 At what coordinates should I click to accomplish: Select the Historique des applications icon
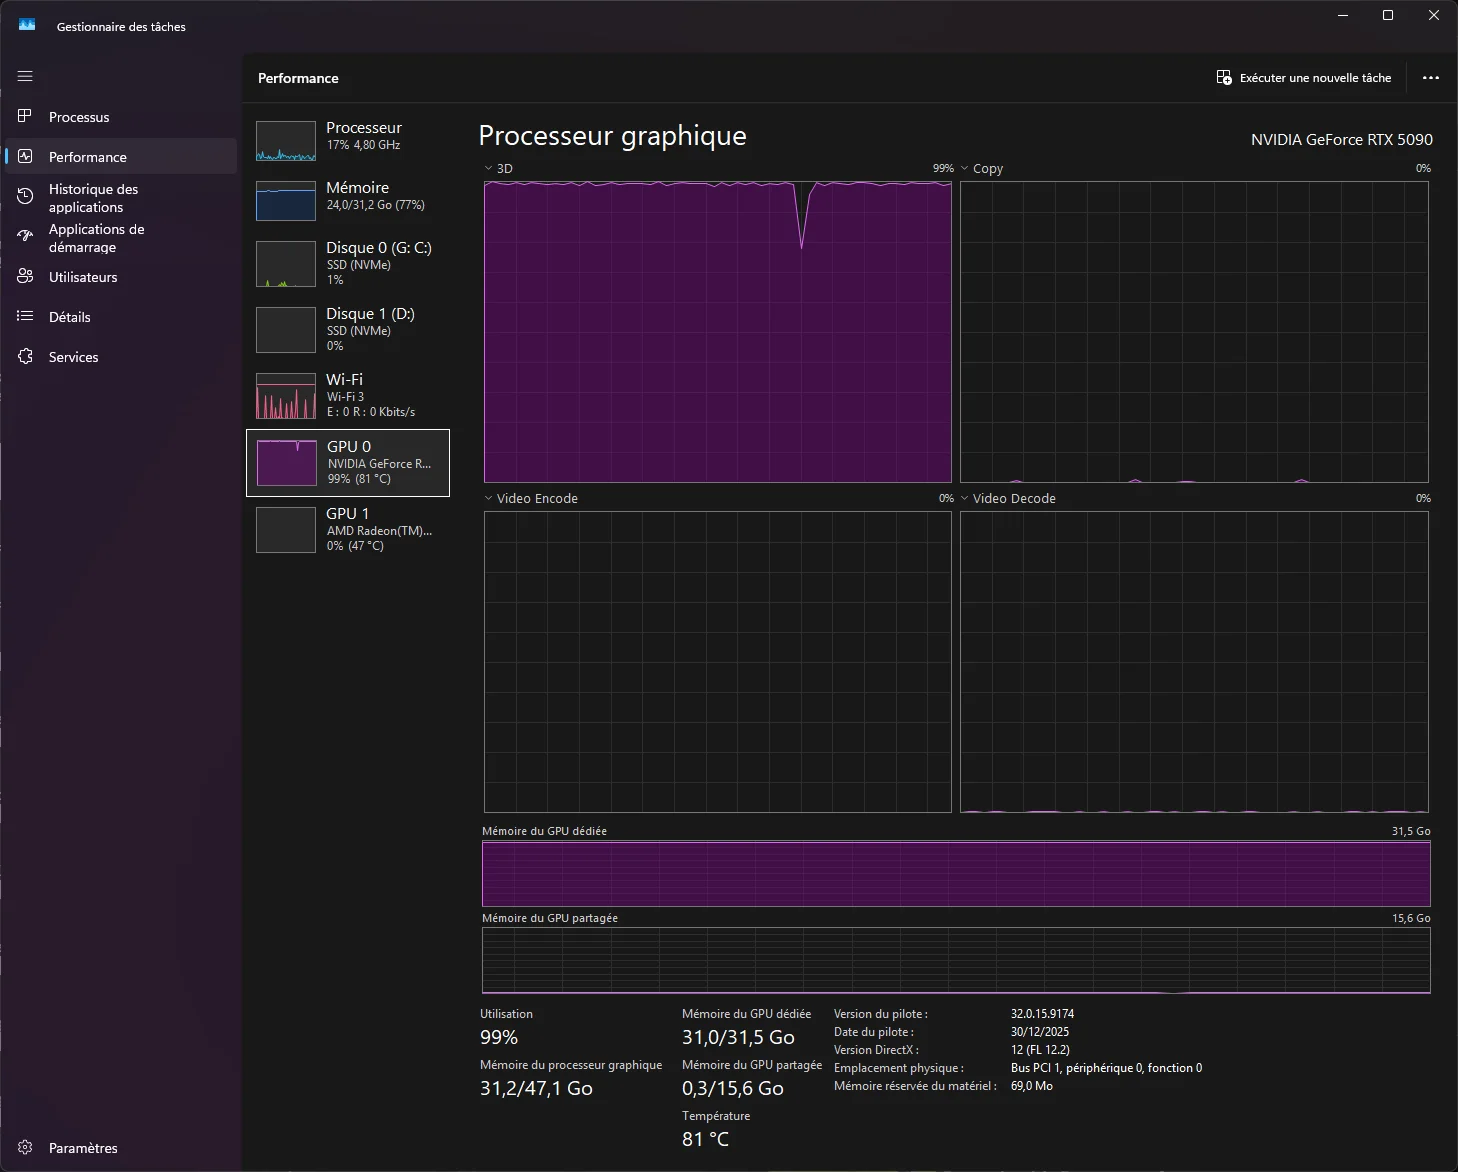(25, 197)
